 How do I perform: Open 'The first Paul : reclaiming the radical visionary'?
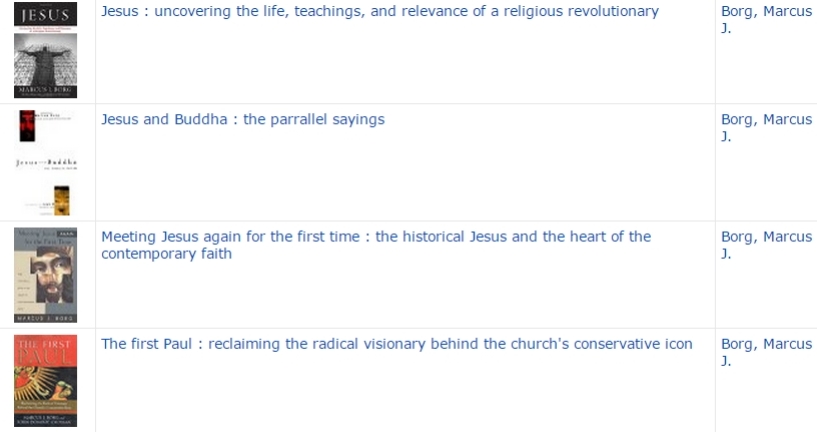coord(397,344)
